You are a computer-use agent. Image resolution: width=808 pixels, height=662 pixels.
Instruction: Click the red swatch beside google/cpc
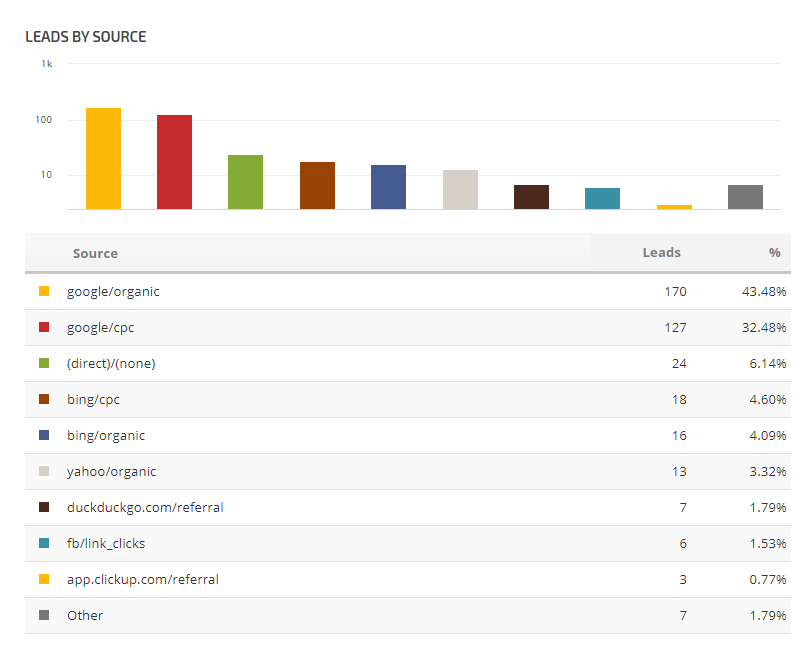coord(44,327)
